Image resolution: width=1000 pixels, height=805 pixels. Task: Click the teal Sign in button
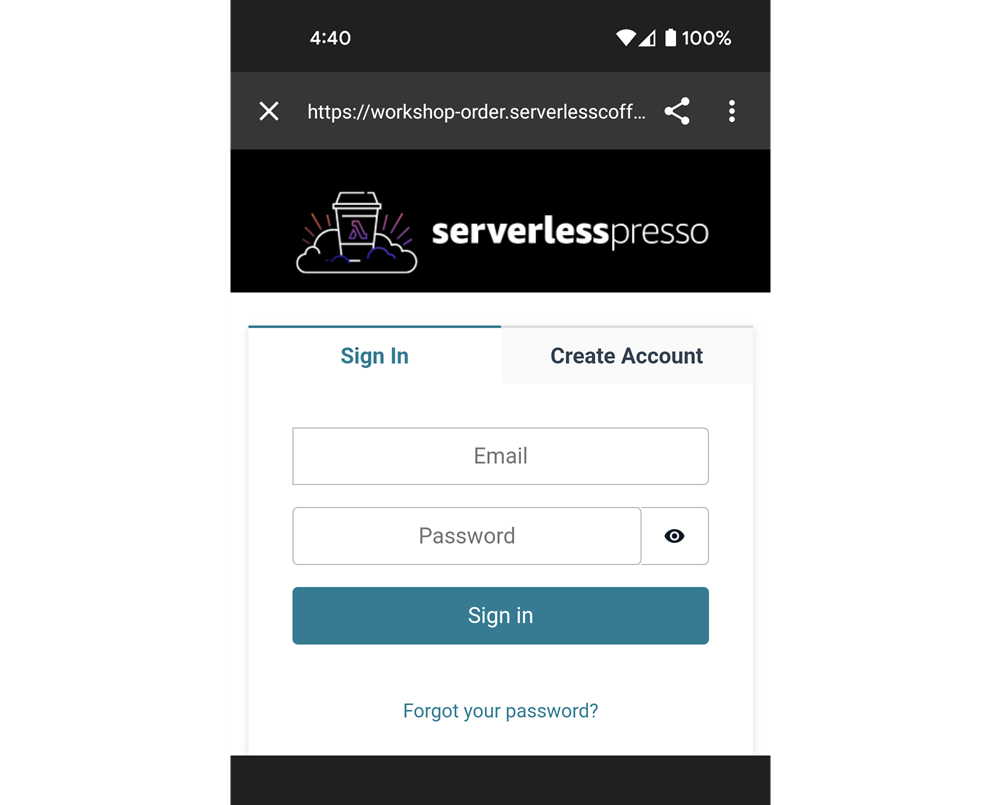[x=501, y=616]
